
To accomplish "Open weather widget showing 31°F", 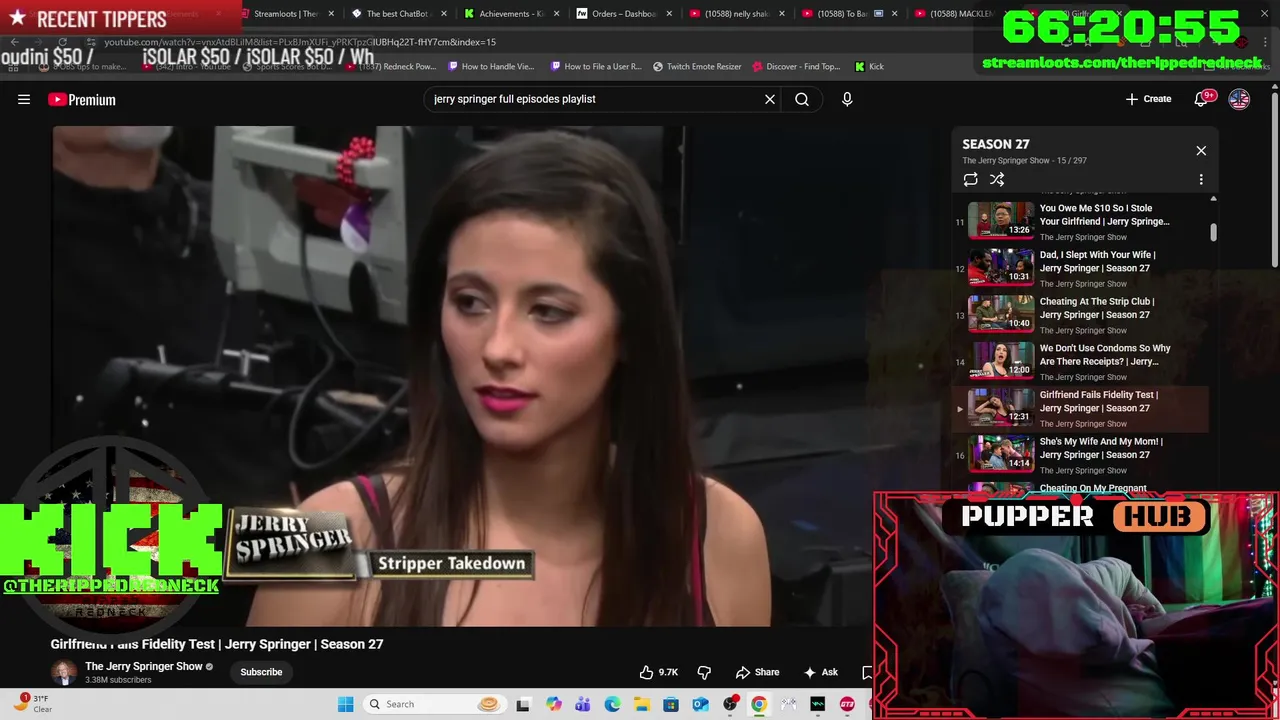I will pyautogui.click(x=32, y=704).
